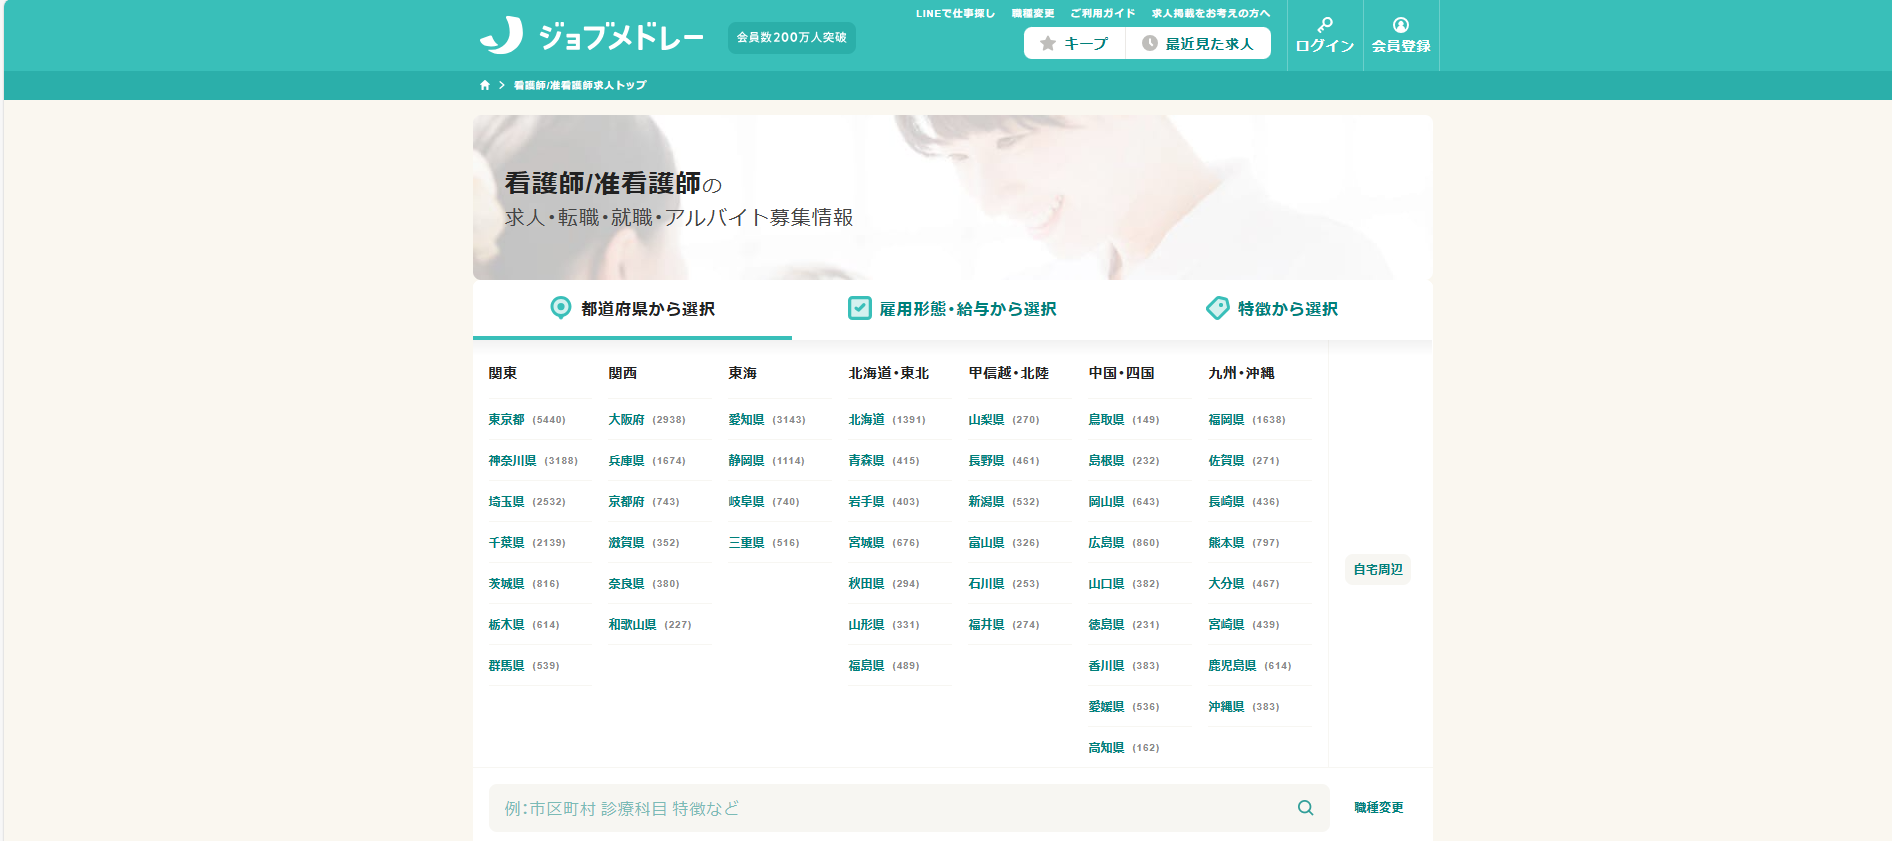
Task: Open recently viewed jobs 最近見た求人
Action: (x=1198, y=44)
